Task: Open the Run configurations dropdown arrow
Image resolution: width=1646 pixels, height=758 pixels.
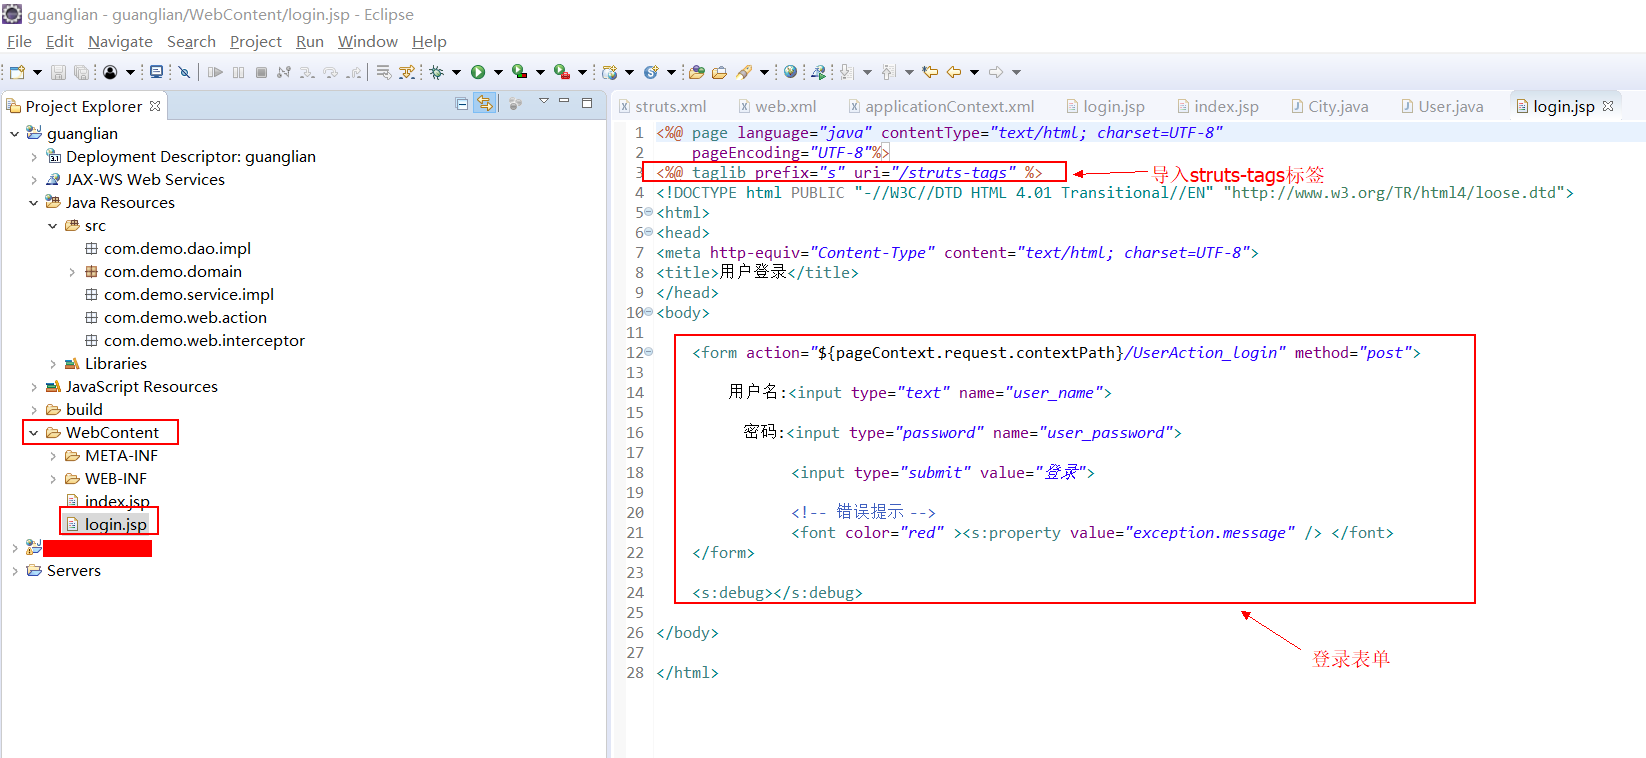Action: click(498, 72)
